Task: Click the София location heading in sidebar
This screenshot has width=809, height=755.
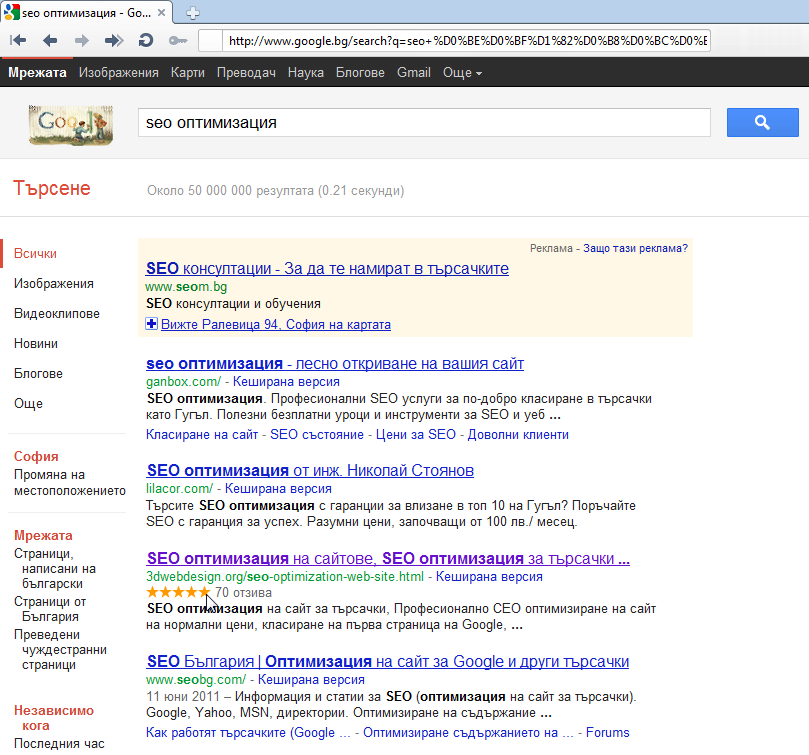Action: coord(36,456)
